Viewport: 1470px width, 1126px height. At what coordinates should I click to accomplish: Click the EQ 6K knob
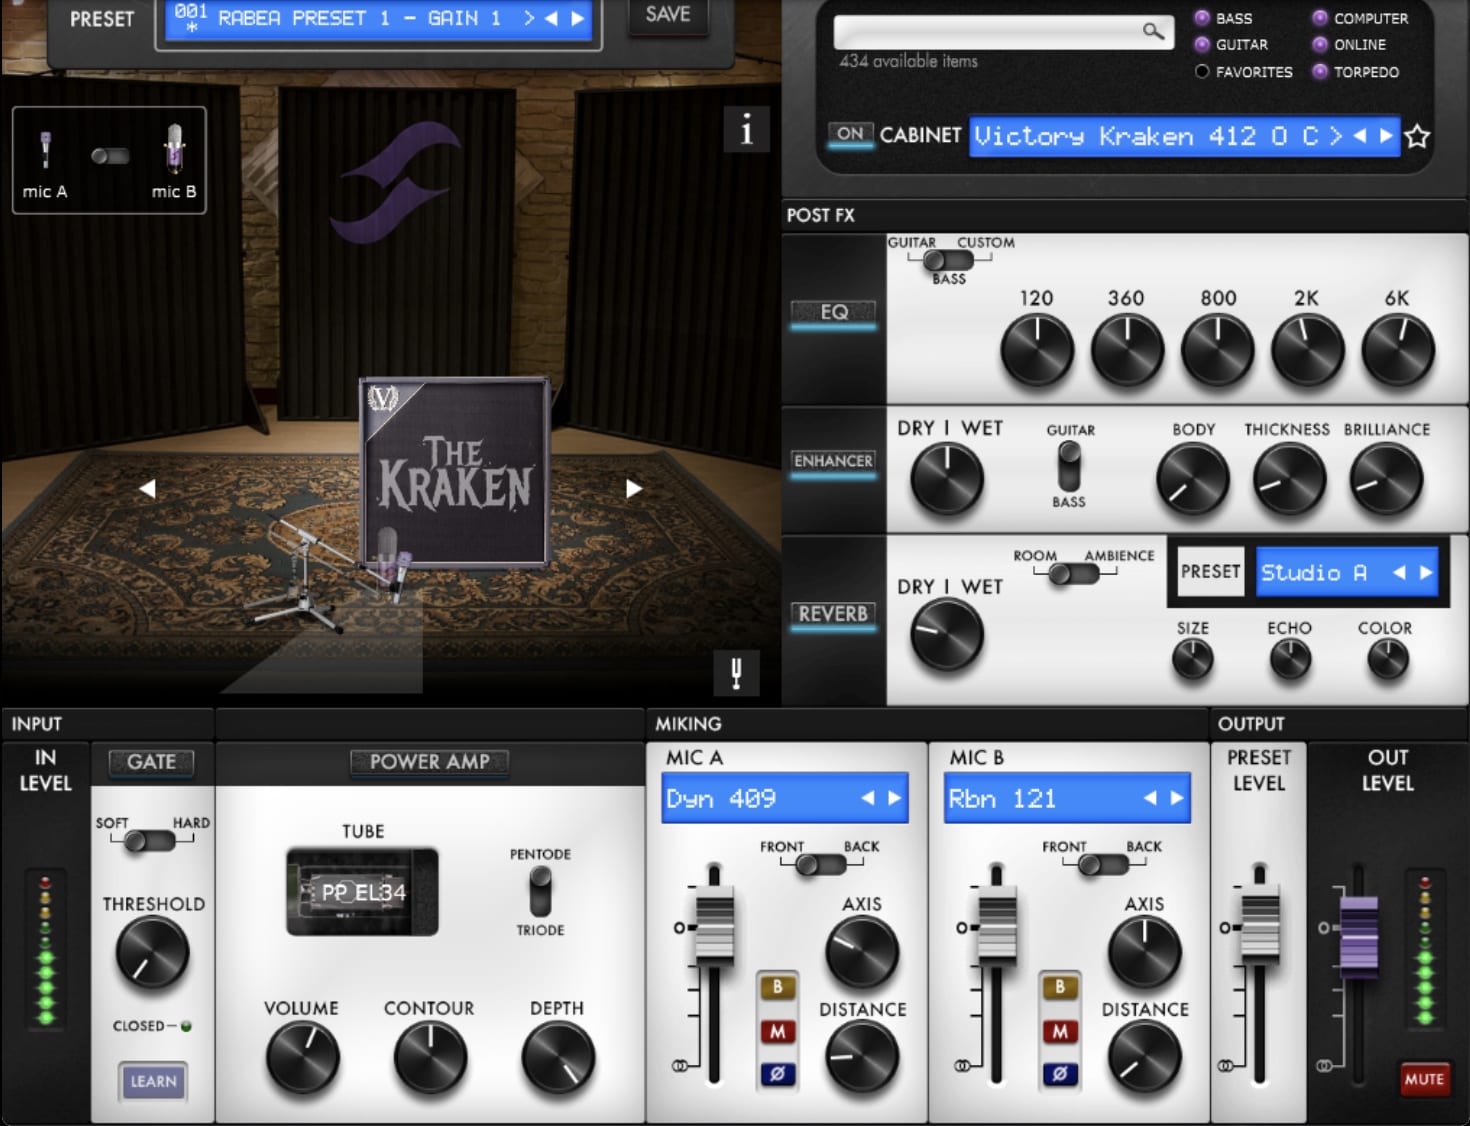[x=1397, y=350]
